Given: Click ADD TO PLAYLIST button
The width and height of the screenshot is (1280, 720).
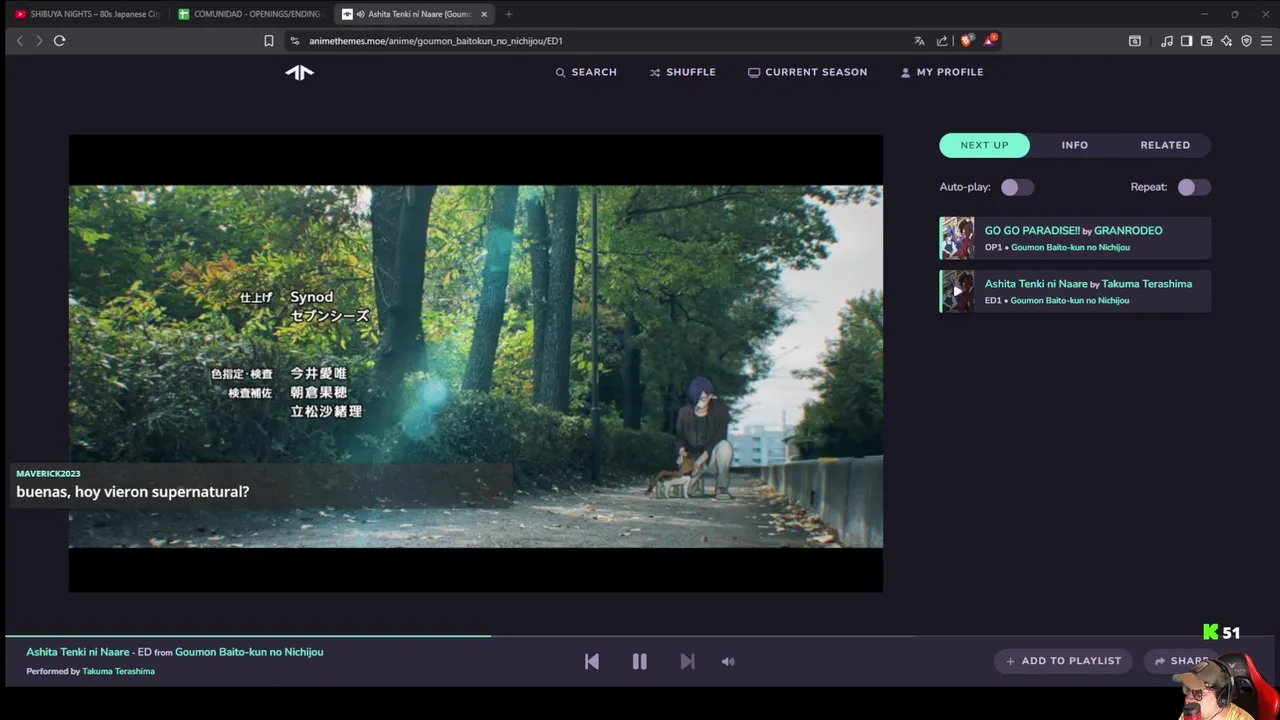Looking at the screenshot, I should tap(1063, 661).
